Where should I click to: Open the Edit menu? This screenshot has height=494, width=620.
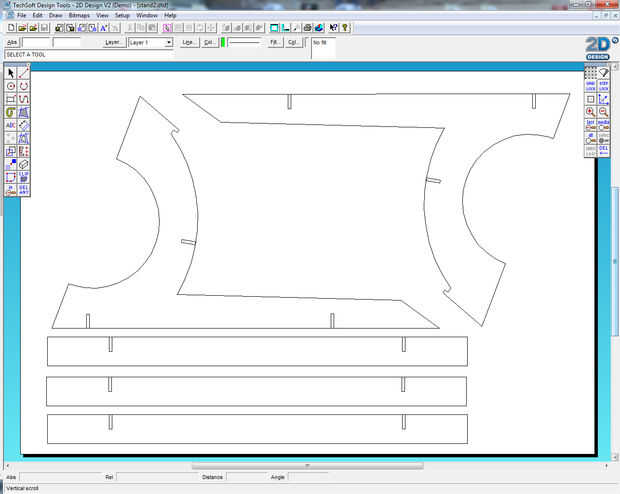(38, 15)
